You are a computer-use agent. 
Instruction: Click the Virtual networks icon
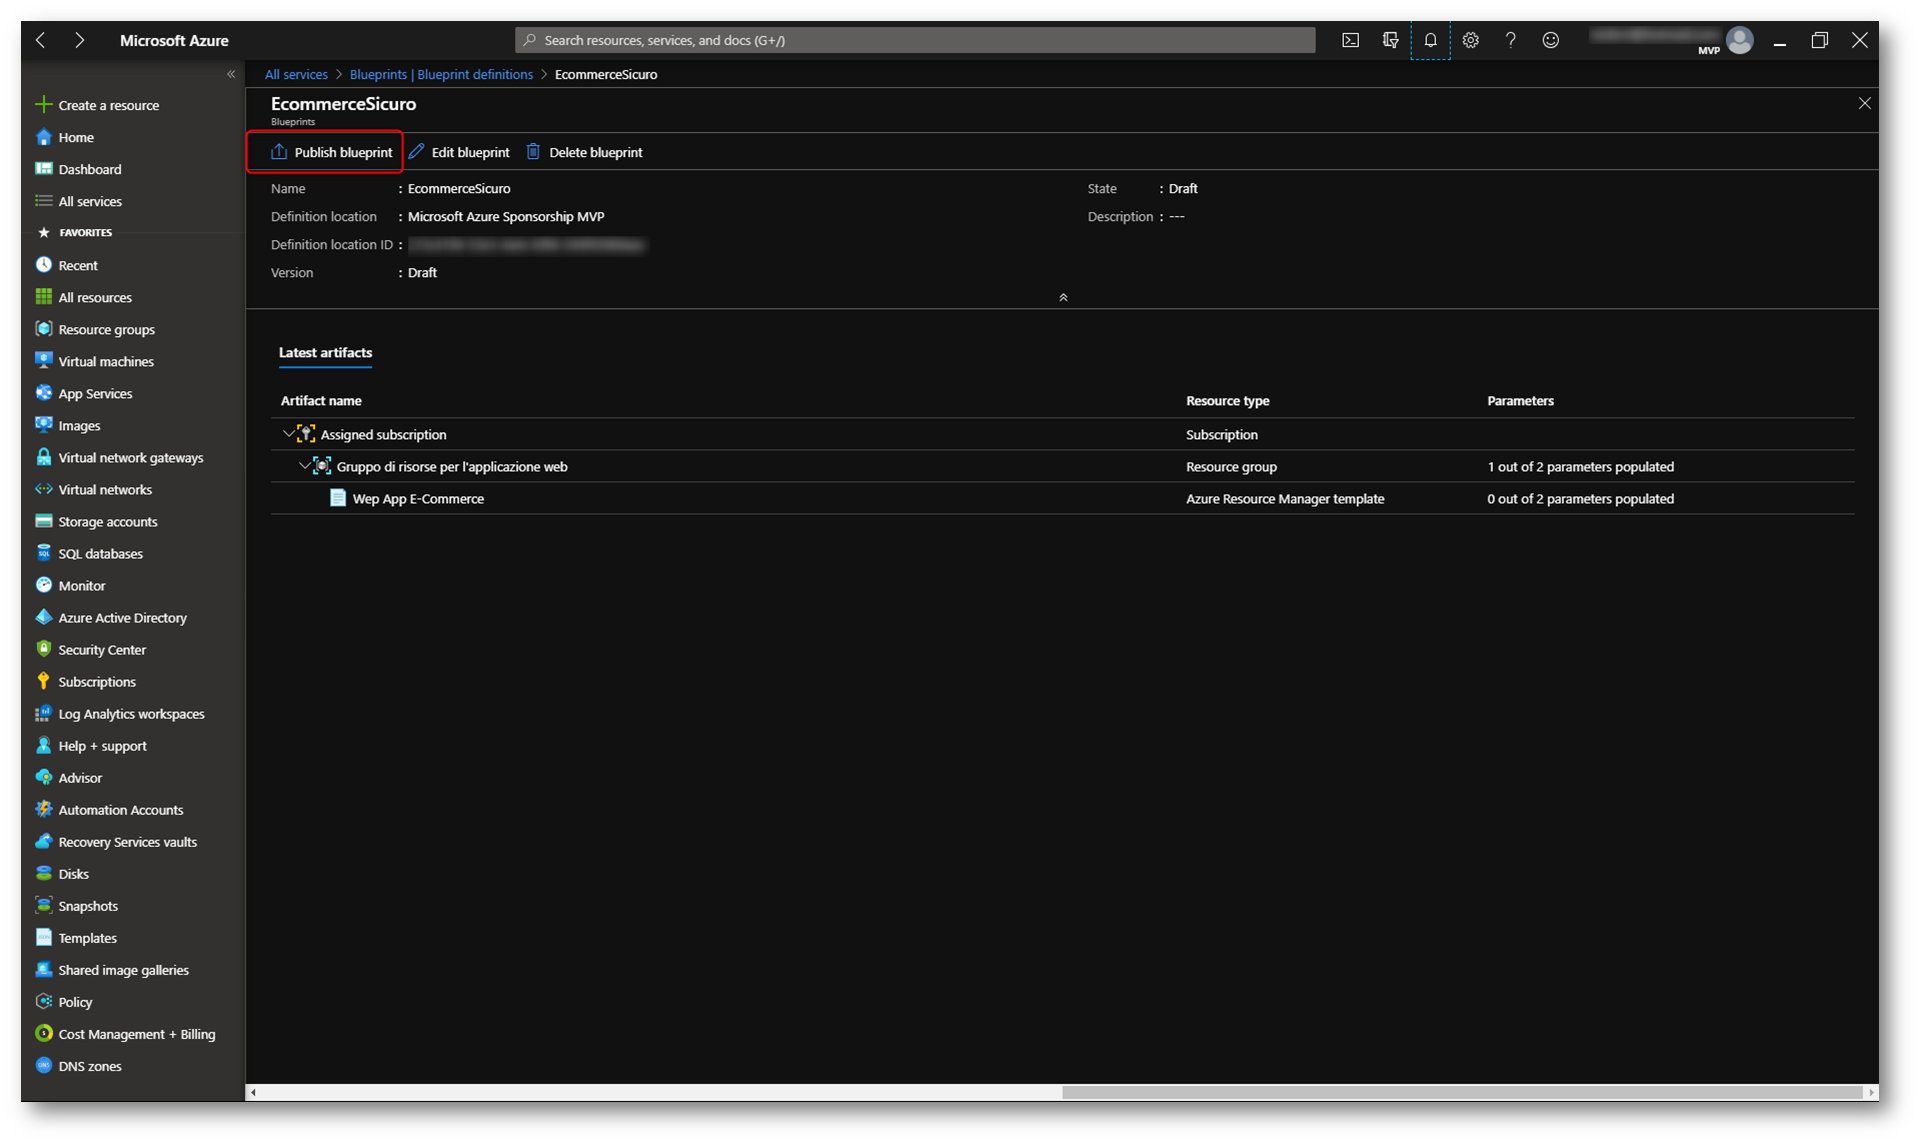(x=44, y=489)
